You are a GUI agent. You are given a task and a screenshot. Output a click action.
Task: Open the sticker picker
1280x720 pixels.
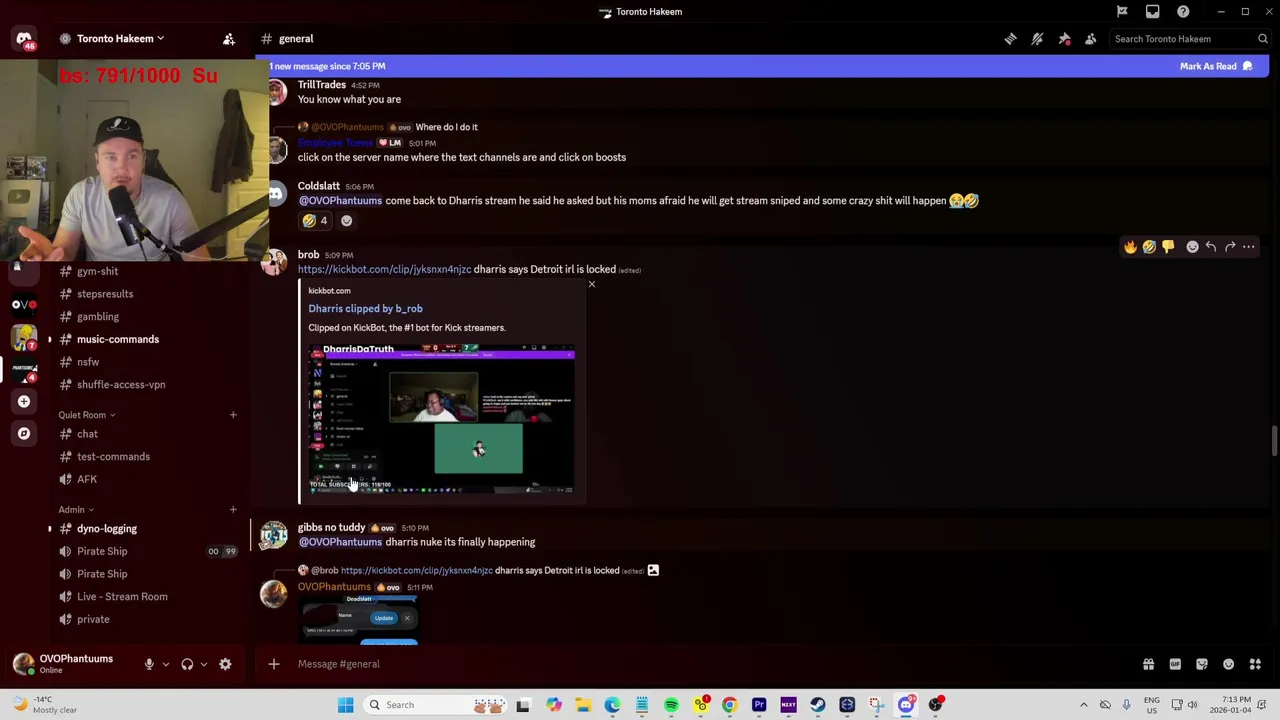point(1202,664)
